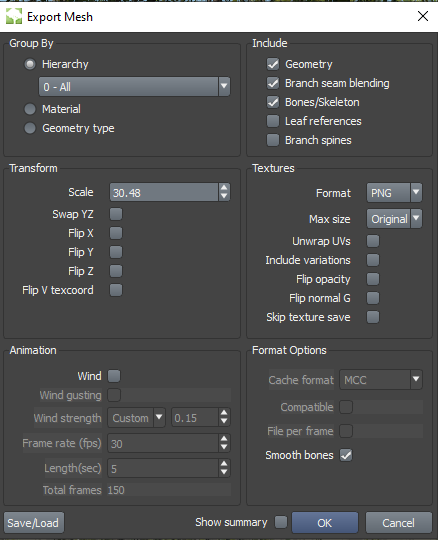438x540 pixels.
Task: Toggle Smooth bones checkbox
Action: coord(346,455)
